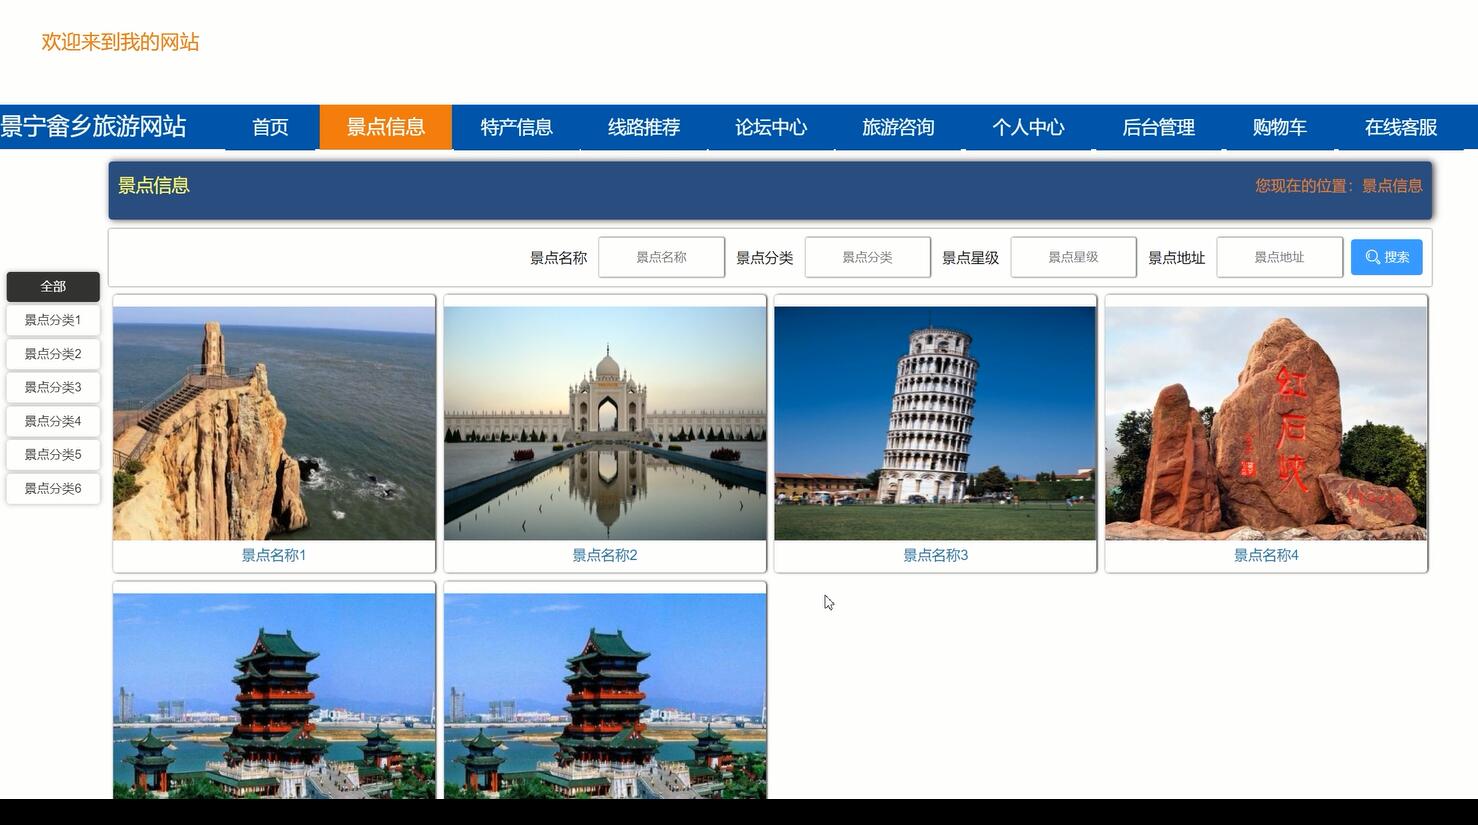Filter by 景点分类1
The image size is (1478, 825).
(53, 320)
